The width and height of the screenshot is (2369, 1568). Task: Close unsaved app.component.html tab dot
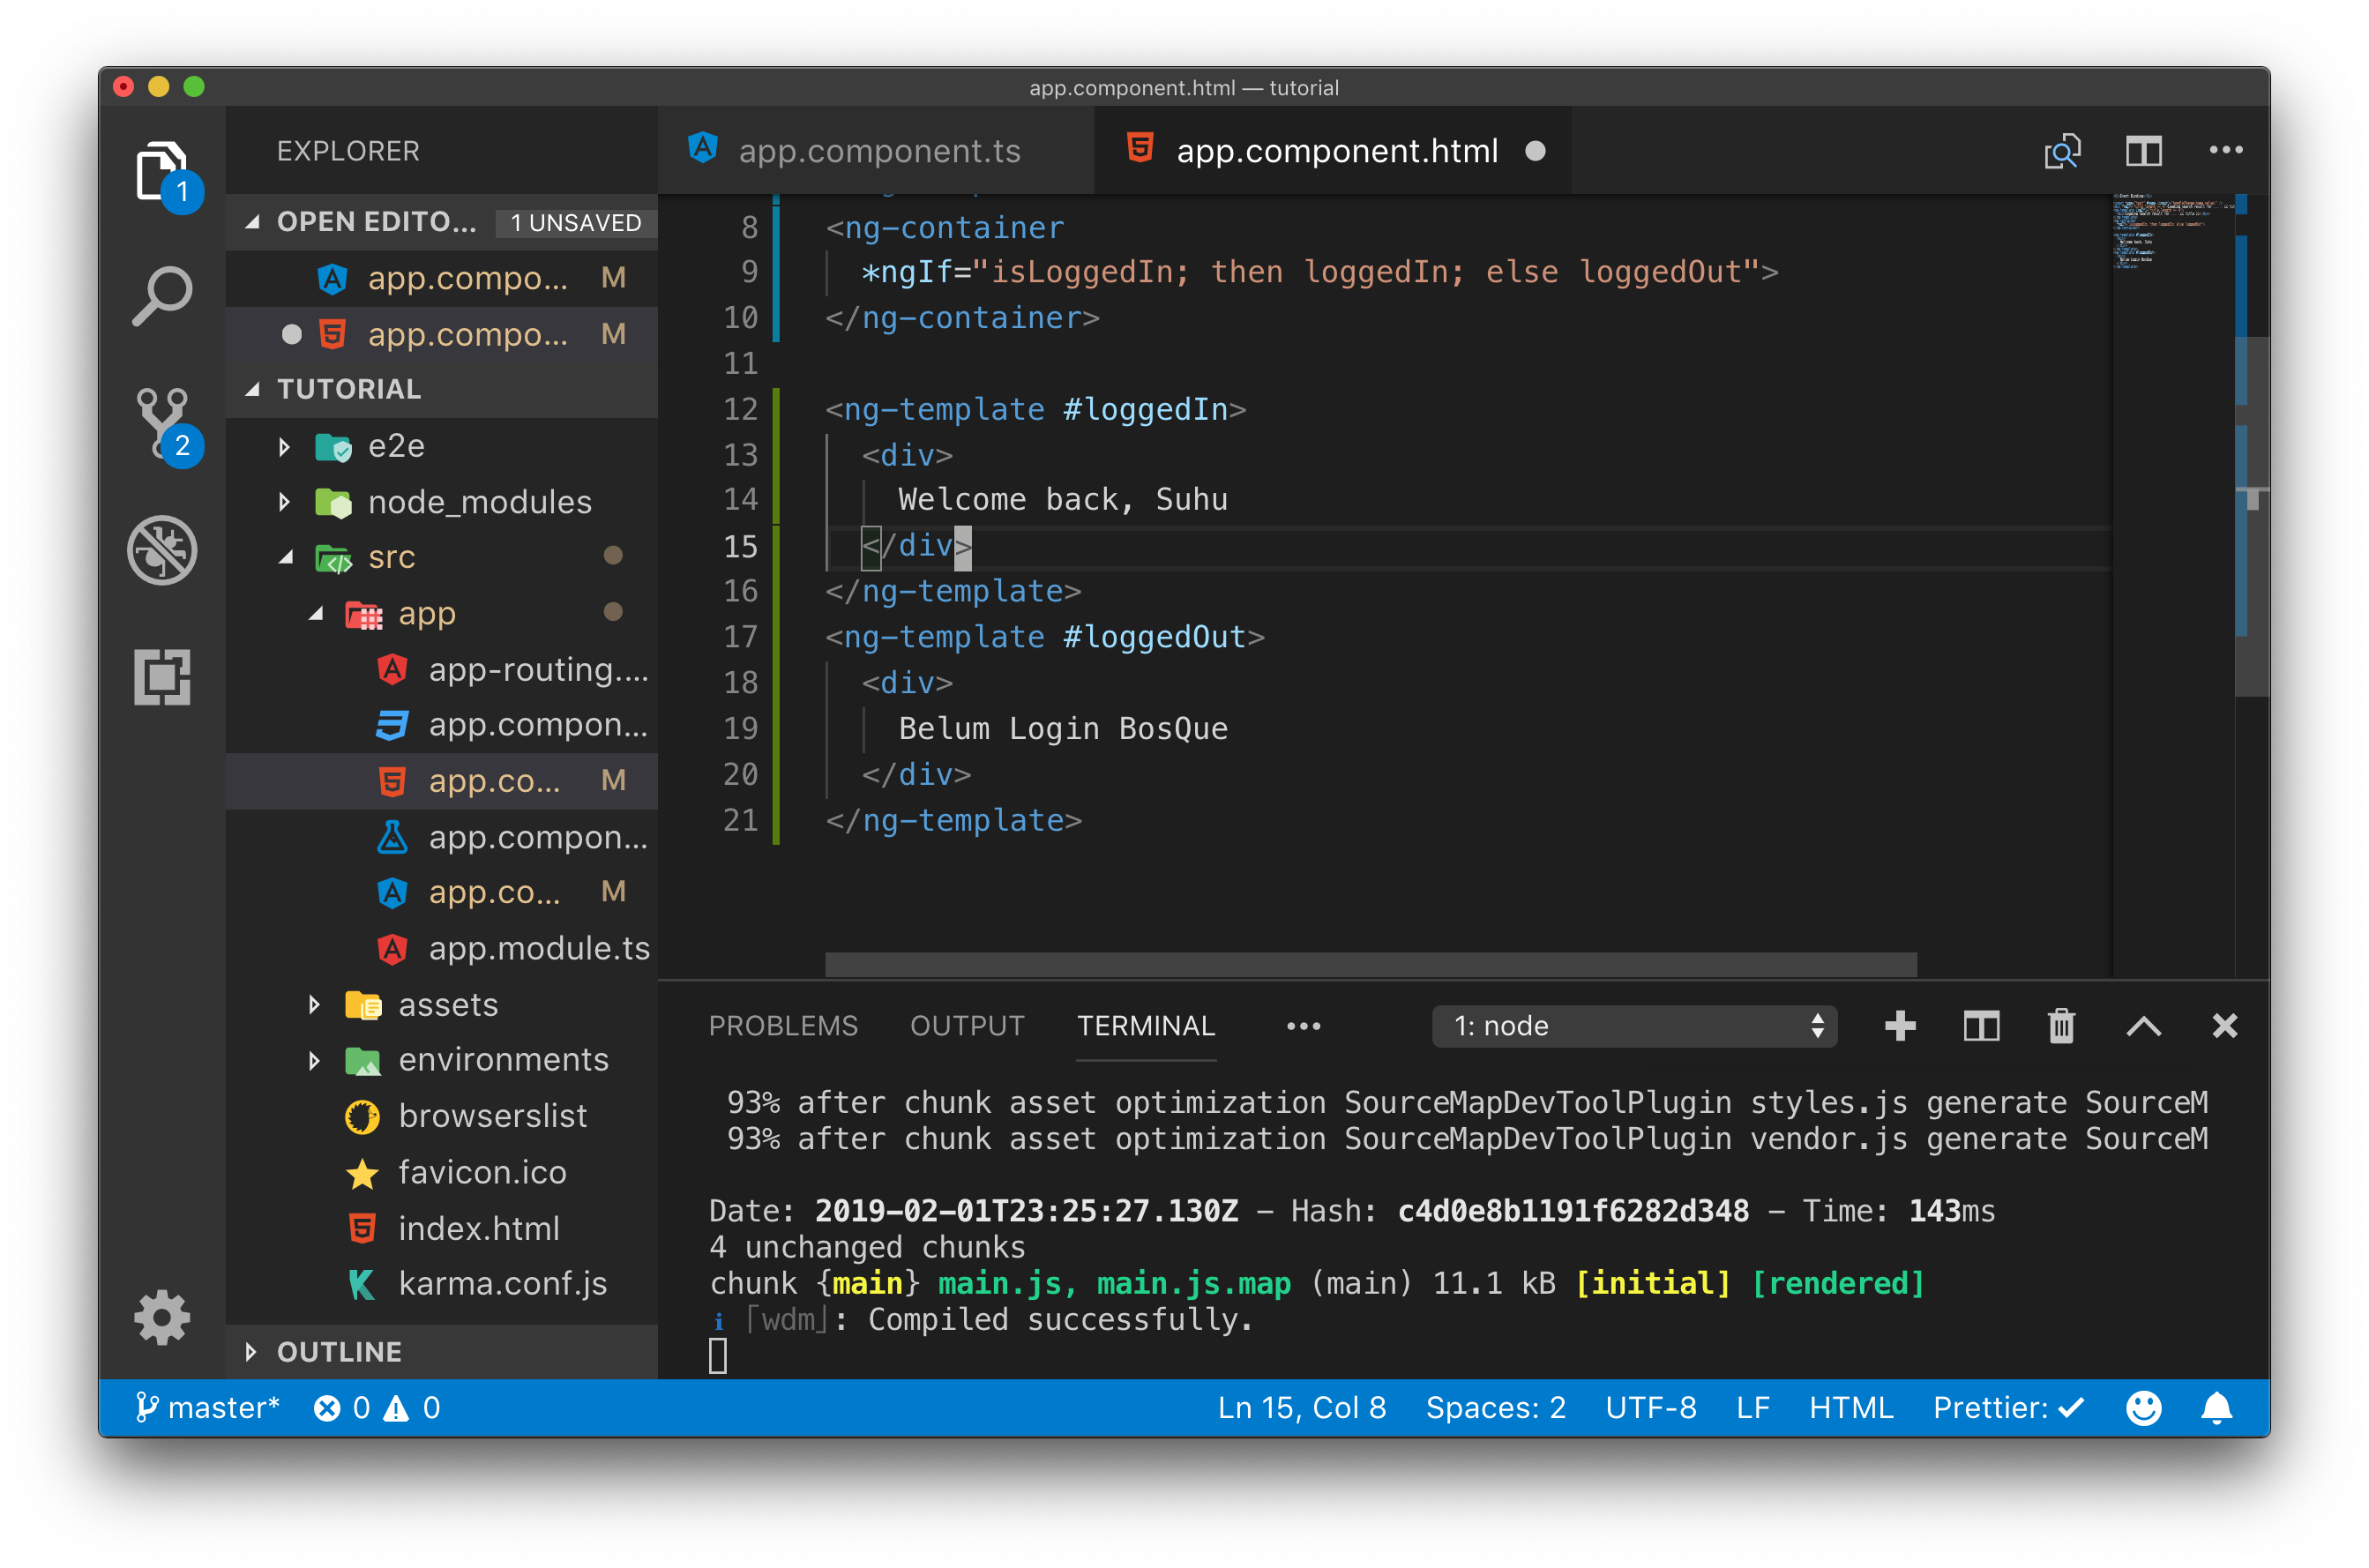click(1536, 151)
